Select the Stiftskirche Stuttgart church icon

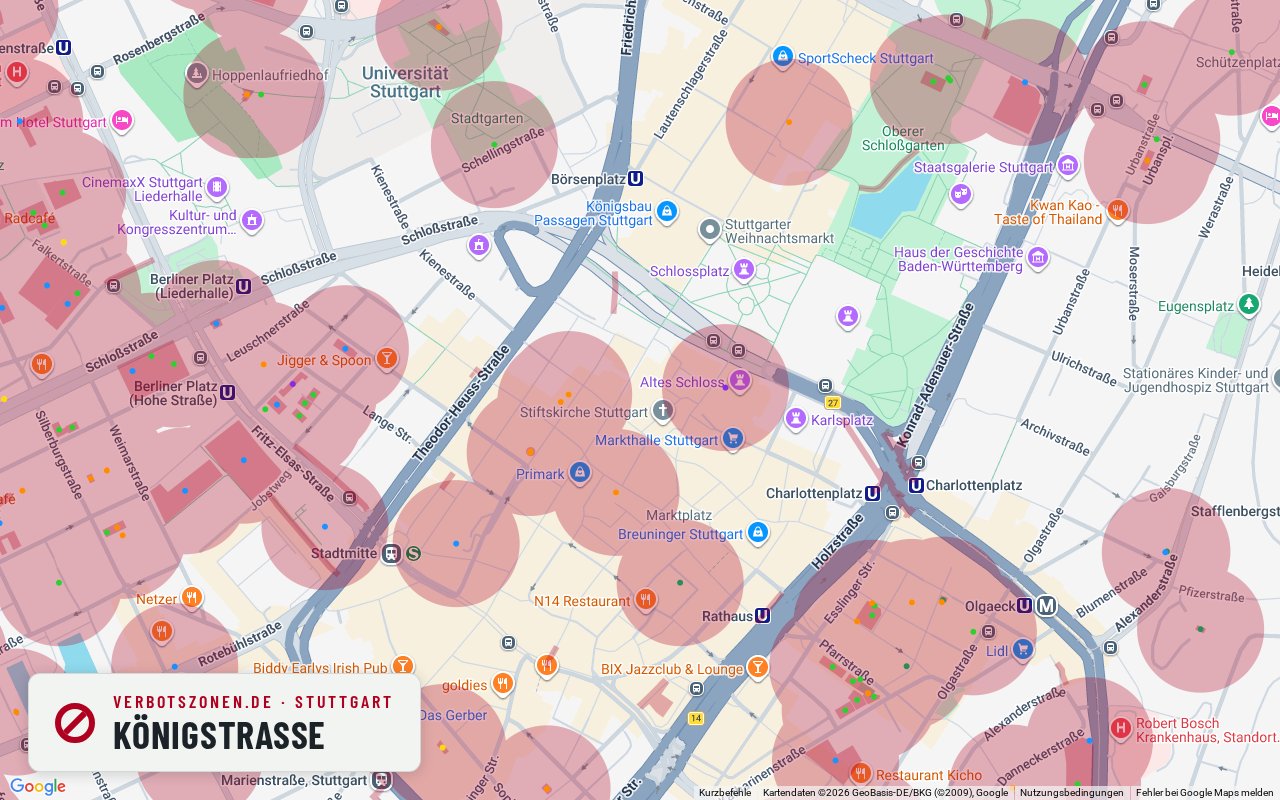point(663,410)
